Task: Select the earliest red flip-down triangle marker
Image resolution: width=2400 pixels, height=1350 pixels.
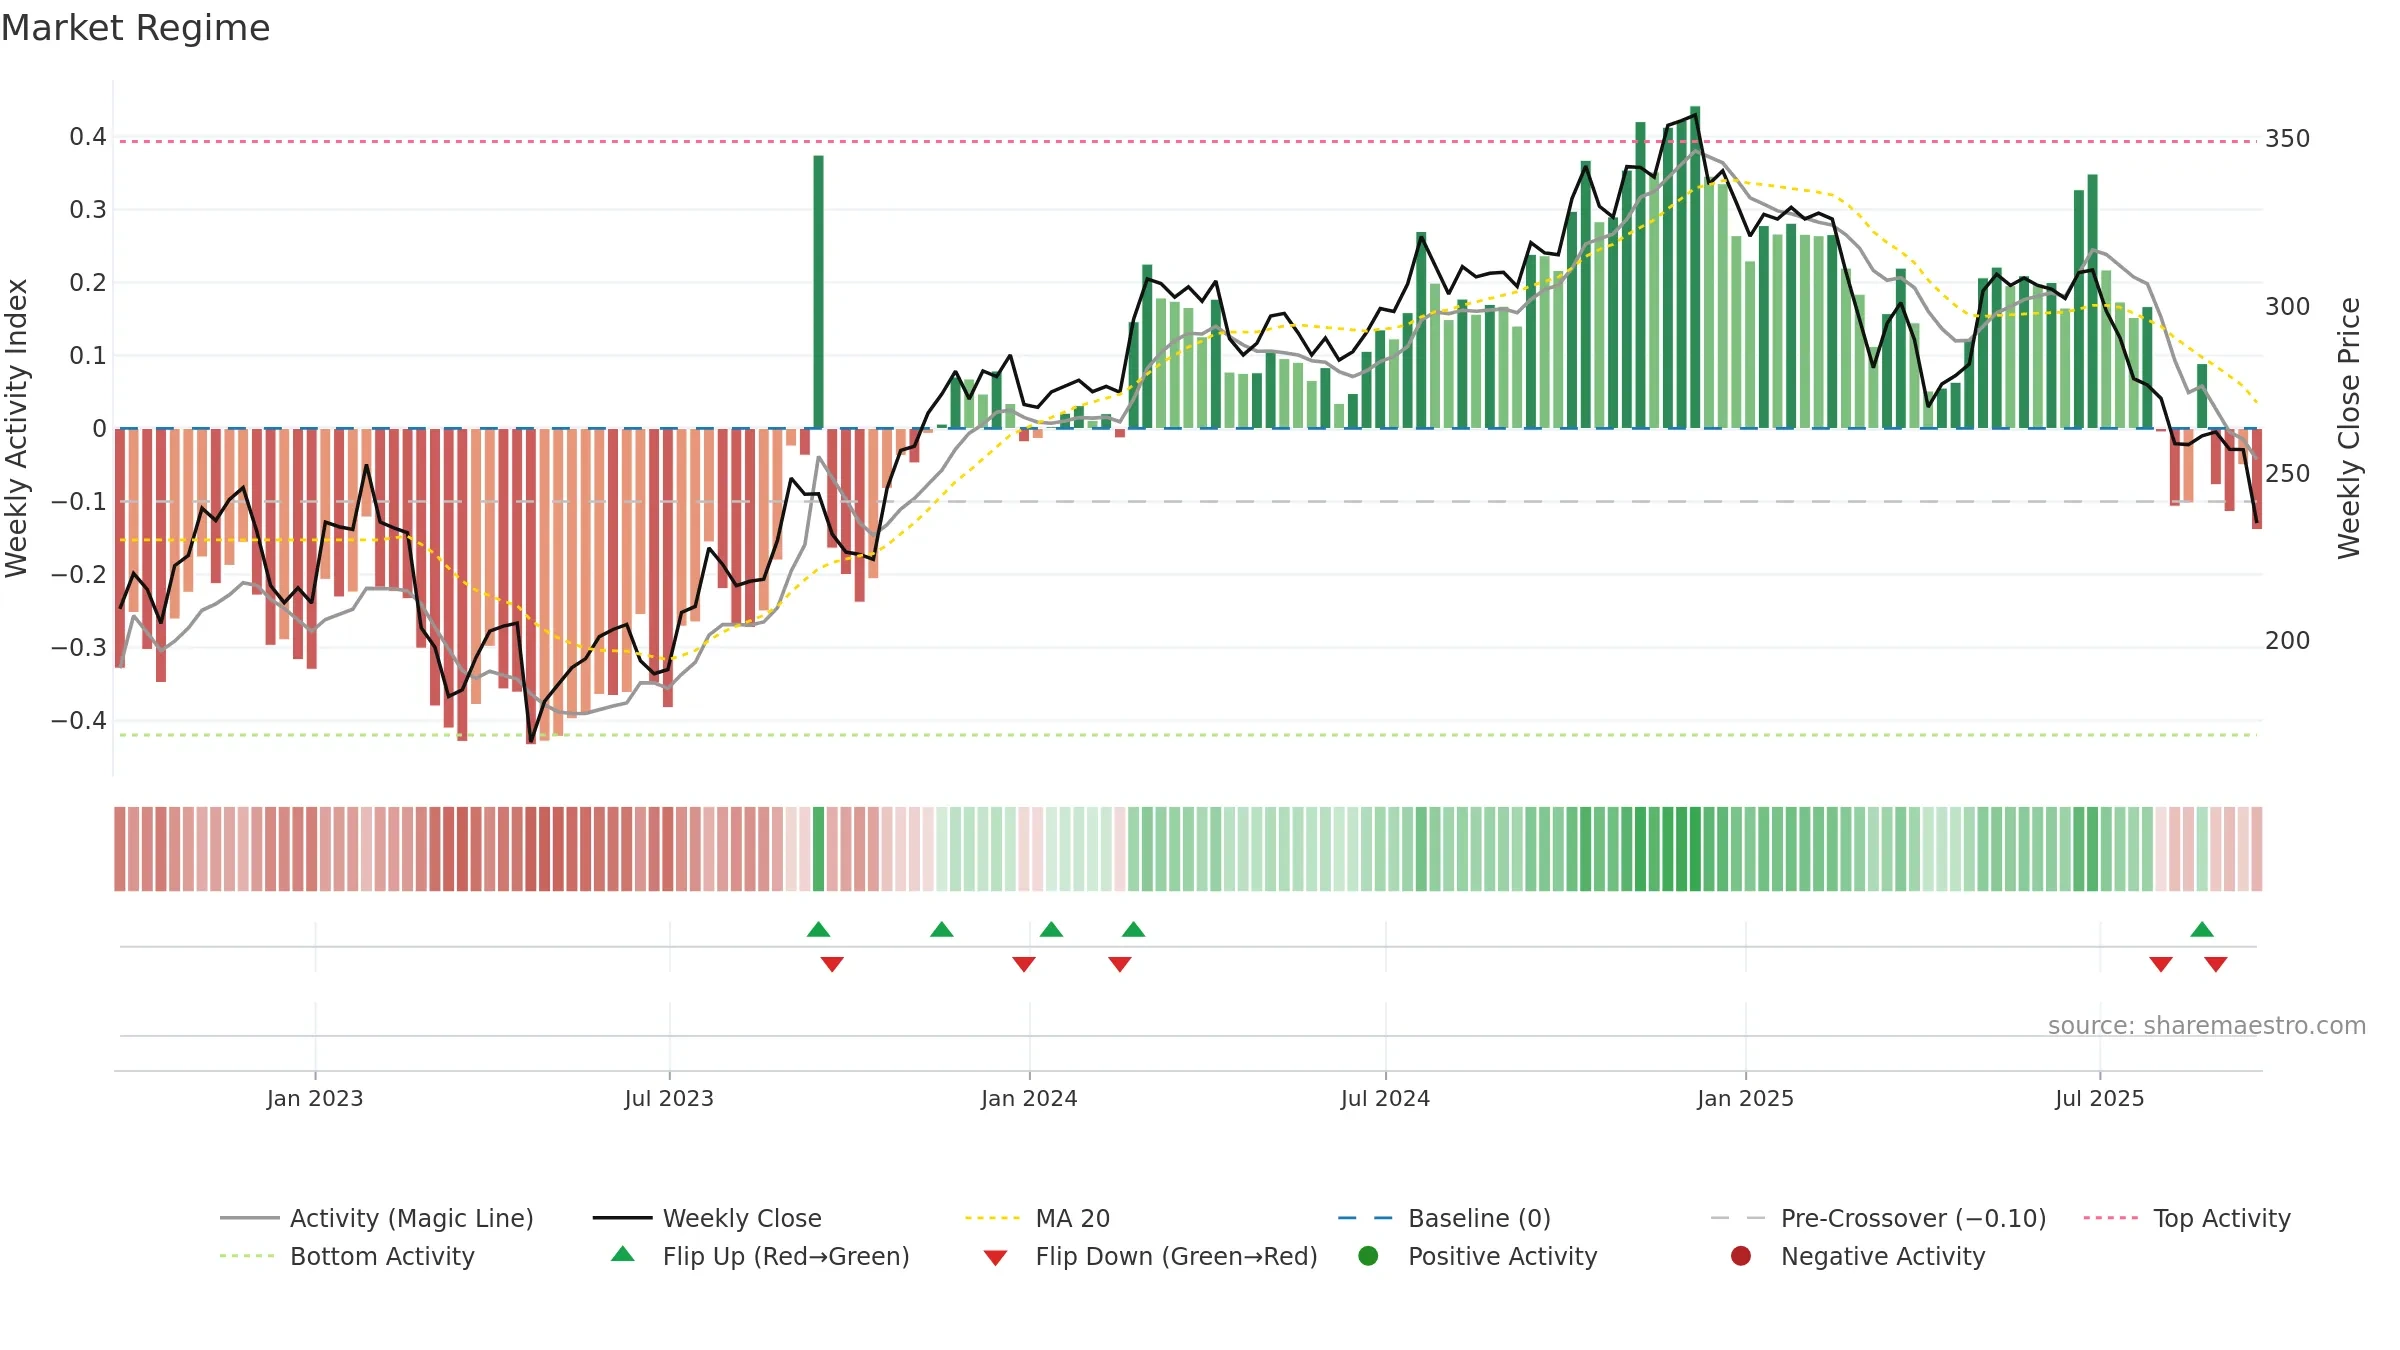Action: click(832, 964)
